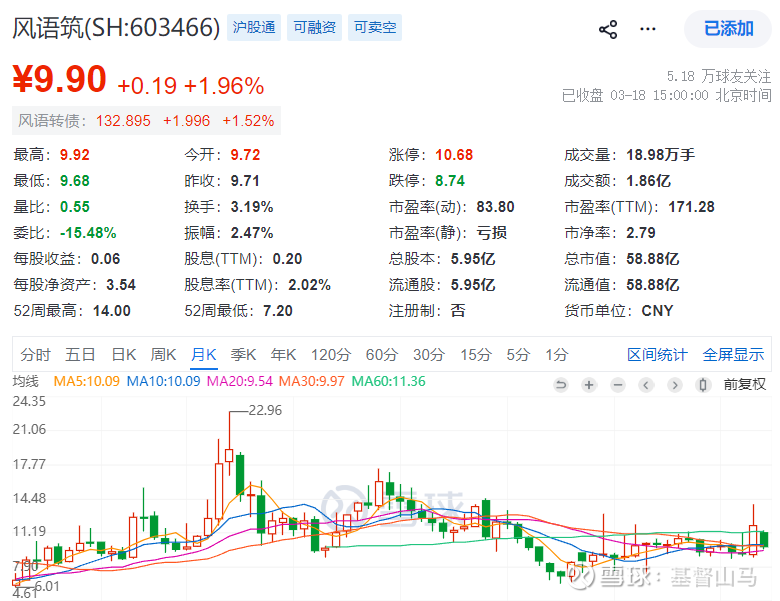Viewport: 780px width, 601px height.
Task: Zoom out chart with minus icon
Action: (x=618, y=385)
